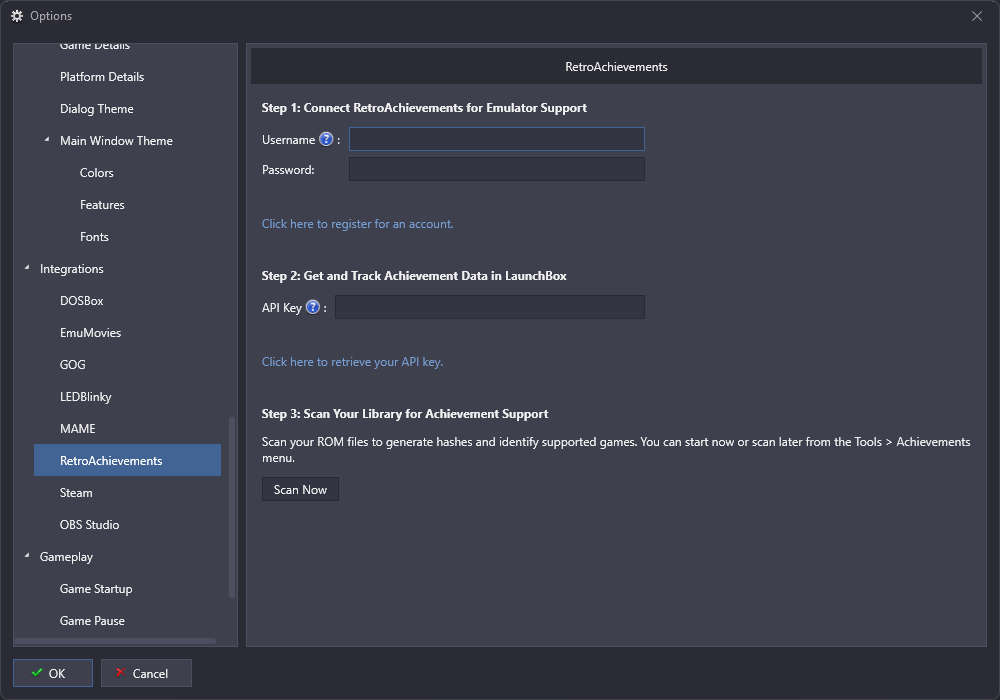Select Main Window Theme in the tree

tap(116, 141)
